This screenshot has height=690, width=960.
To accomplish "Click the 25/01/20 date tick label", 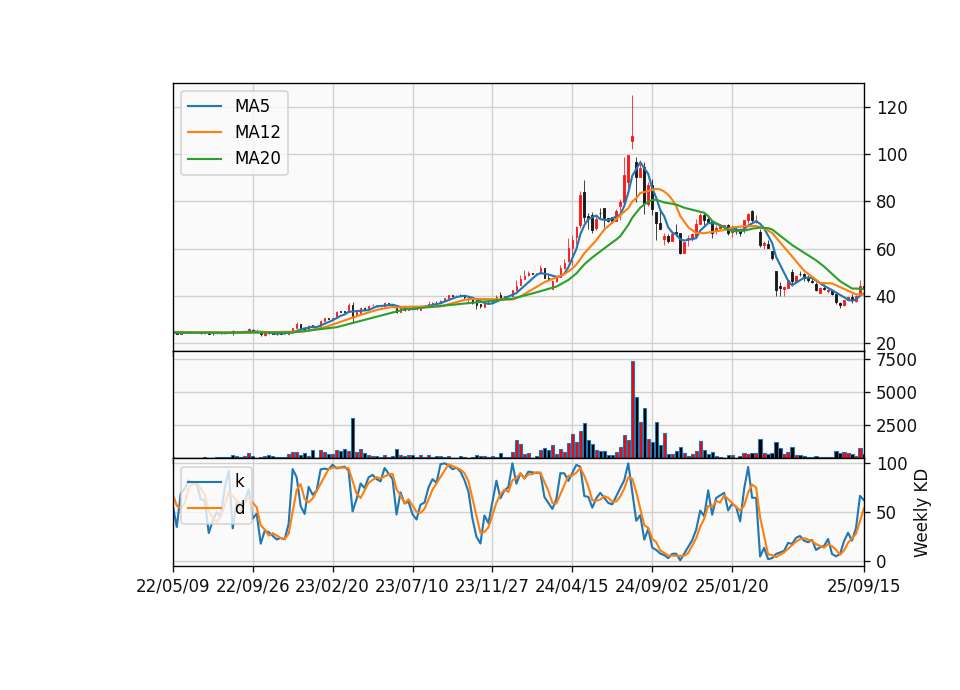I will click(x=732, y=587).
